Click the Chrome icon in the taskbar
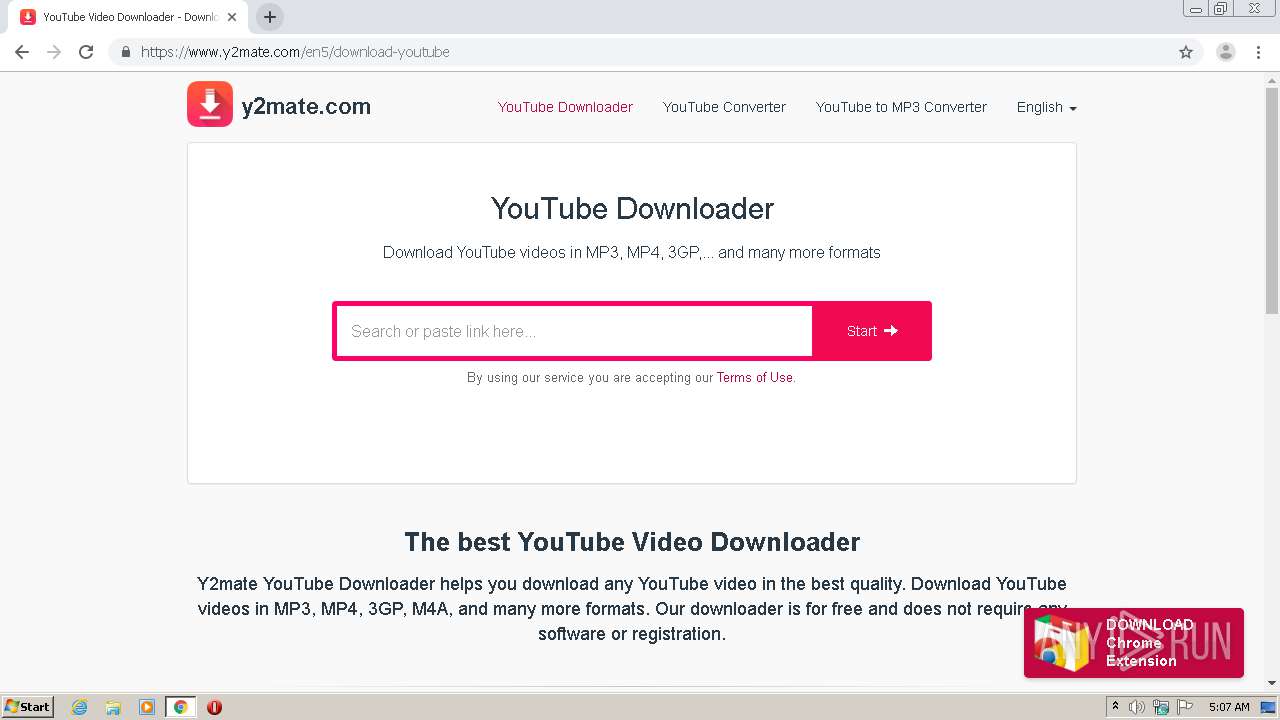 [180, 707]
